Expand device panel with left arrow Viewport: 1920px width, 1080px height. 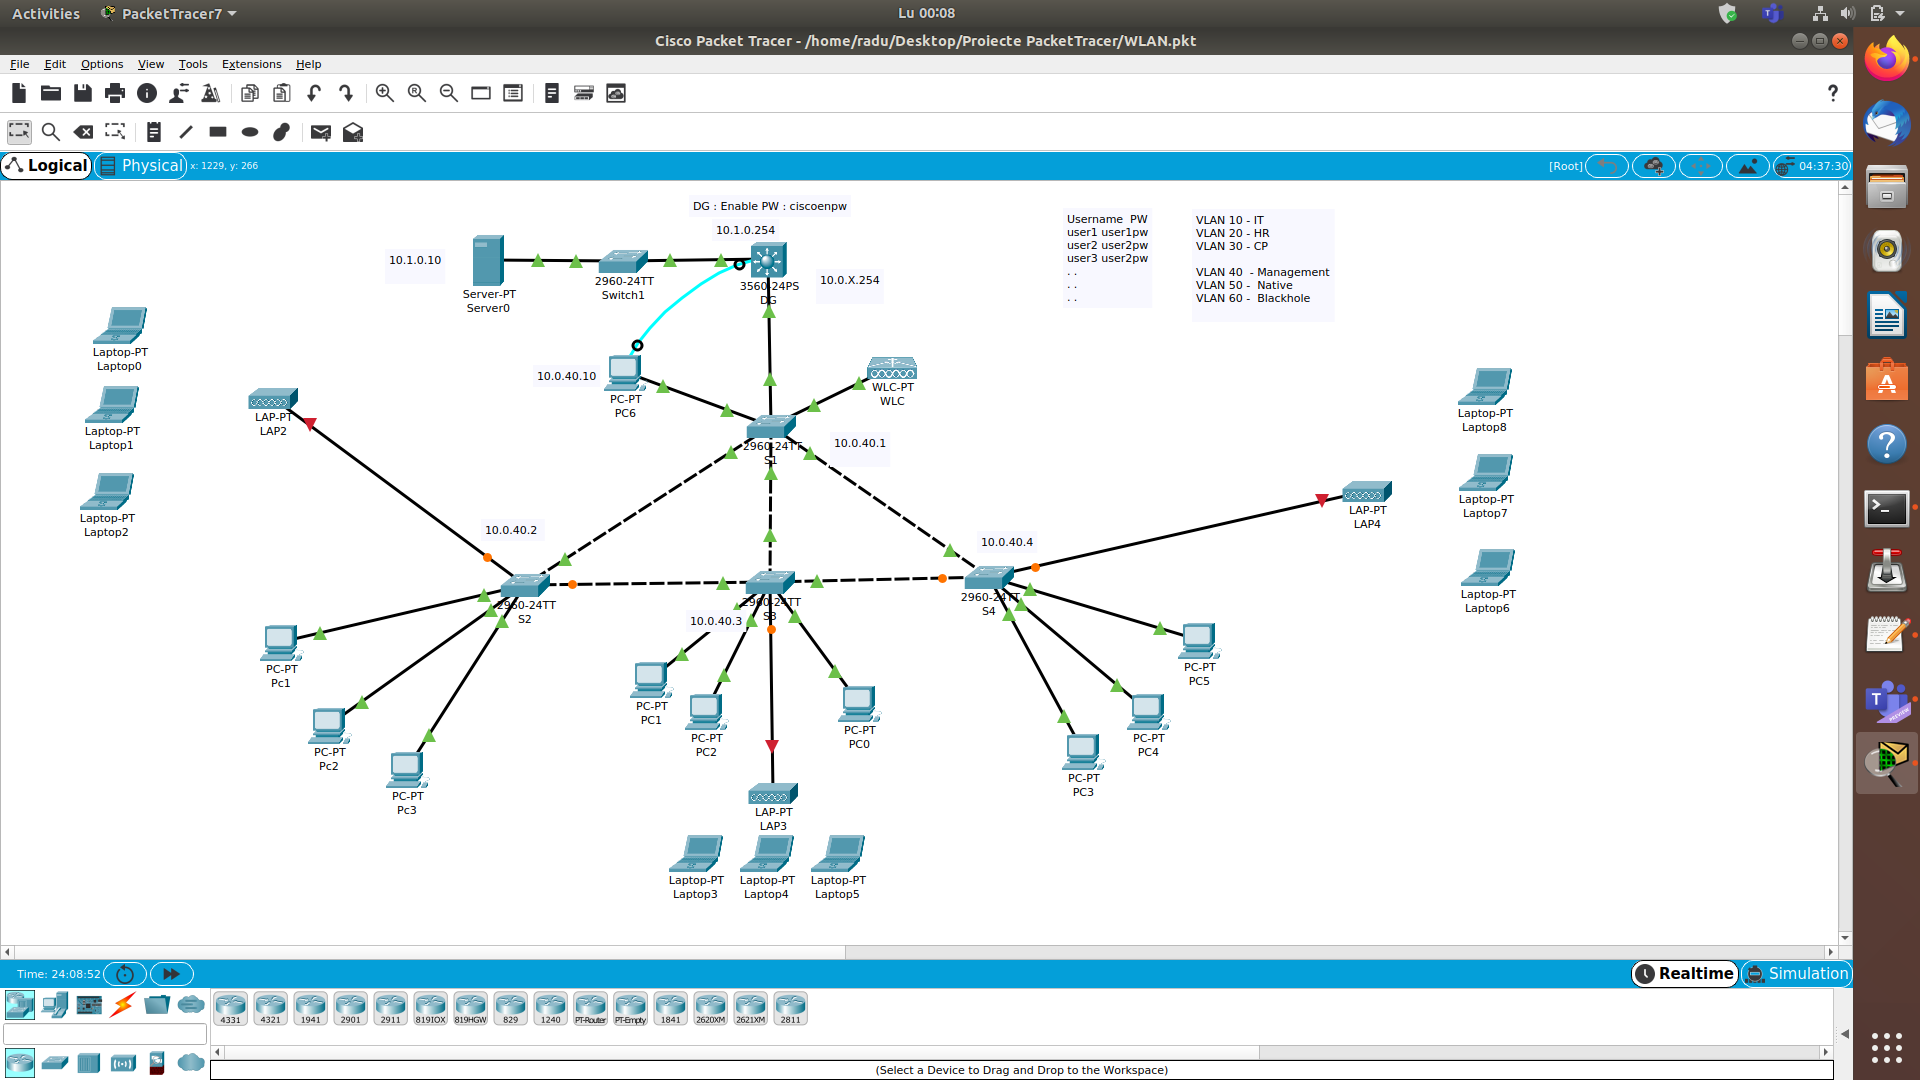coord(1845,1034)
